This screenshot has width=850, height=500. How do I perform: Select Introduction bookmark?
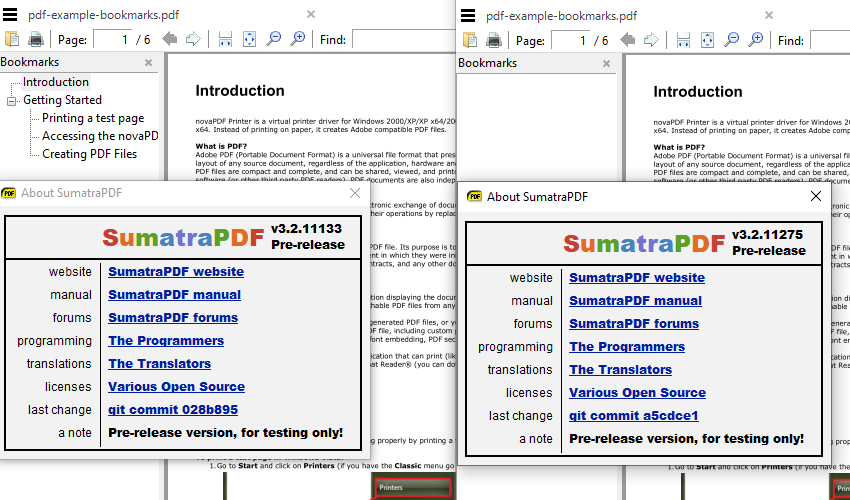[x=56, y=82]
